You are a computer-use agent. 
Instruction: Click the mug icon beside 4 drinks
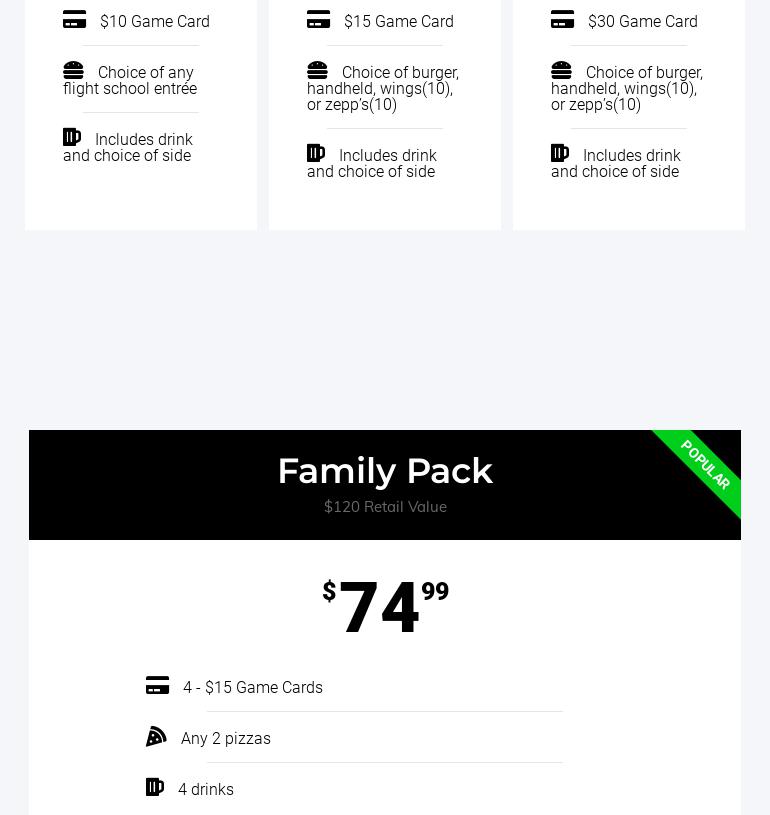(x=154, y=787)
